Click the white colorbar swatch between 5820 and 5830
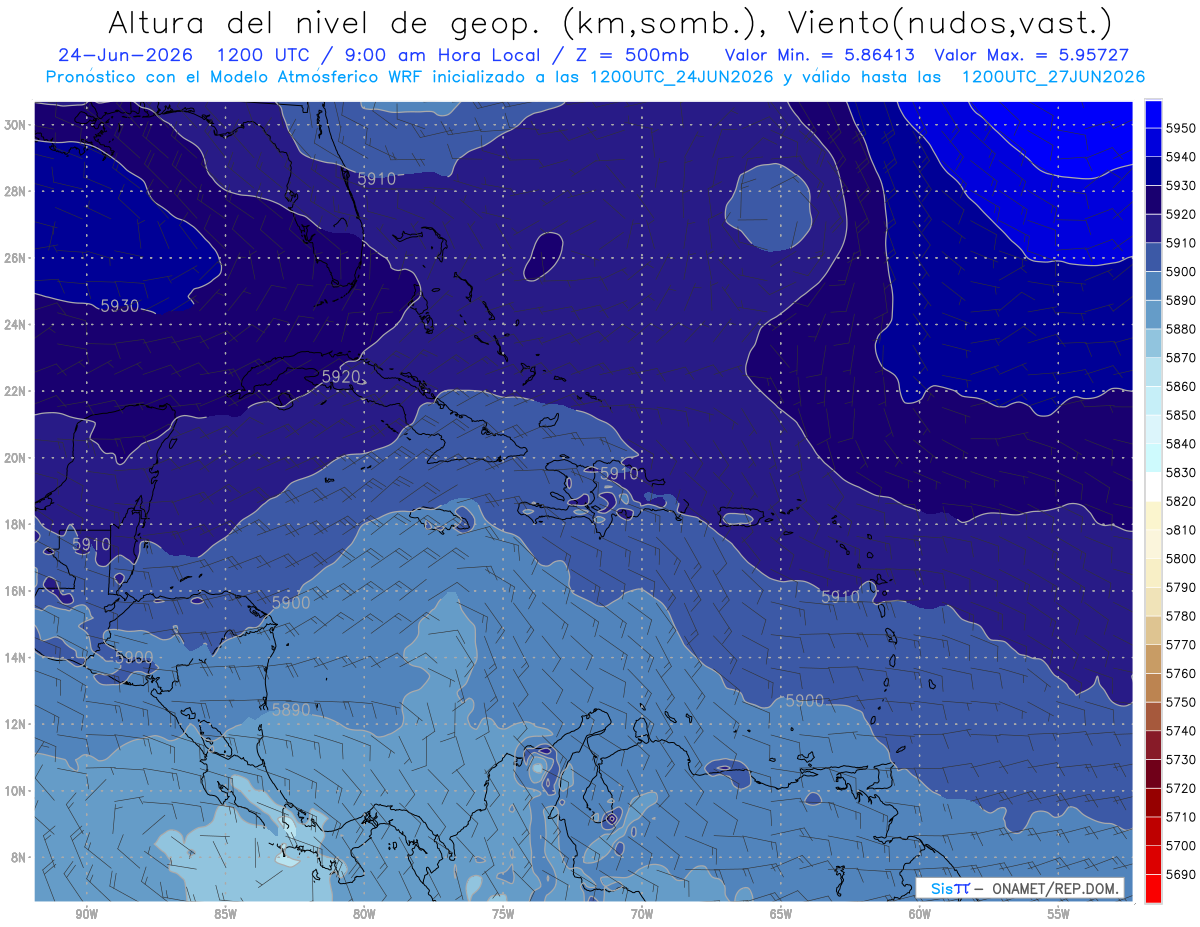 pyautogui.click(x=1153, y=487)
